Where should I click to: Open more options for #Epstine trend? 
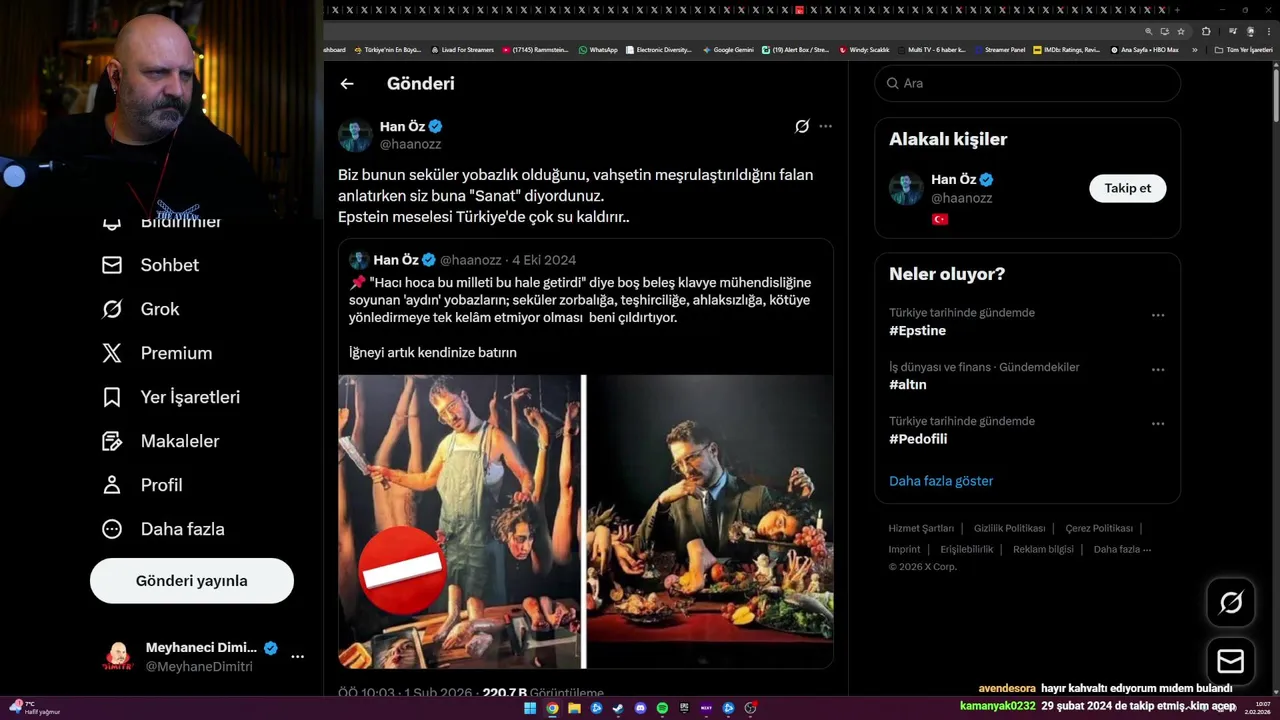tap(1158, 315)
